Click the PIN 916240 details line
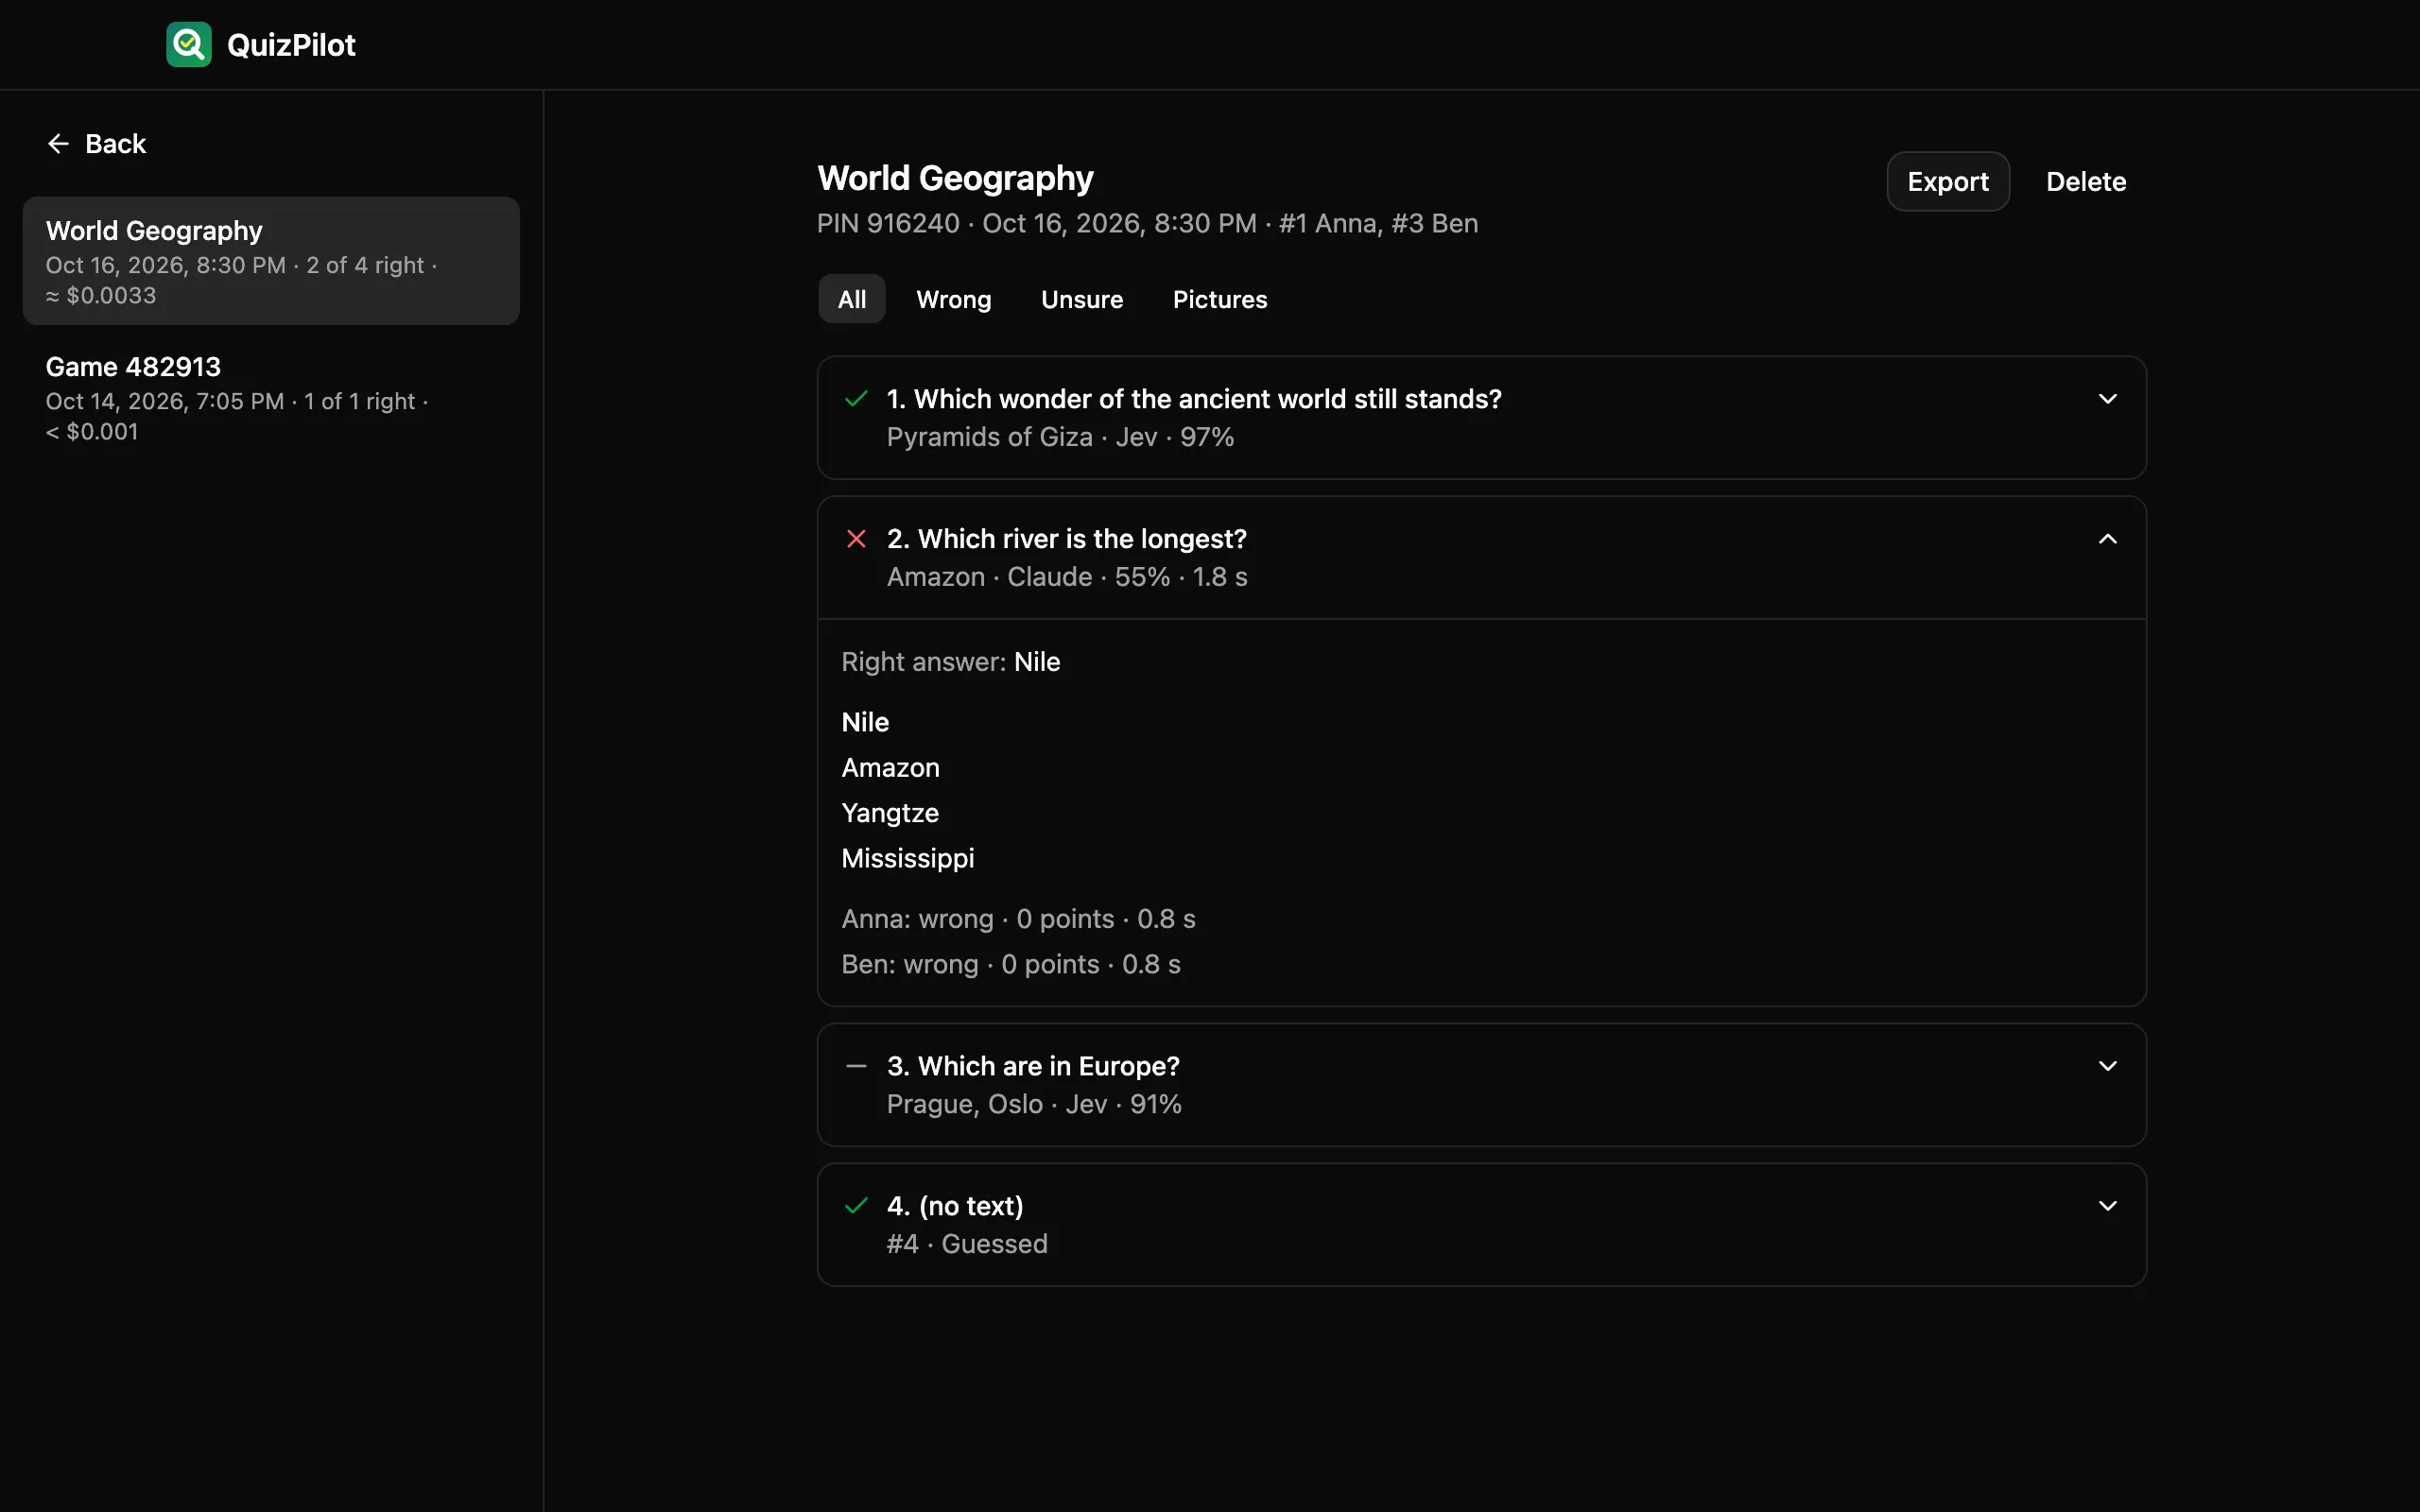 1147,223
